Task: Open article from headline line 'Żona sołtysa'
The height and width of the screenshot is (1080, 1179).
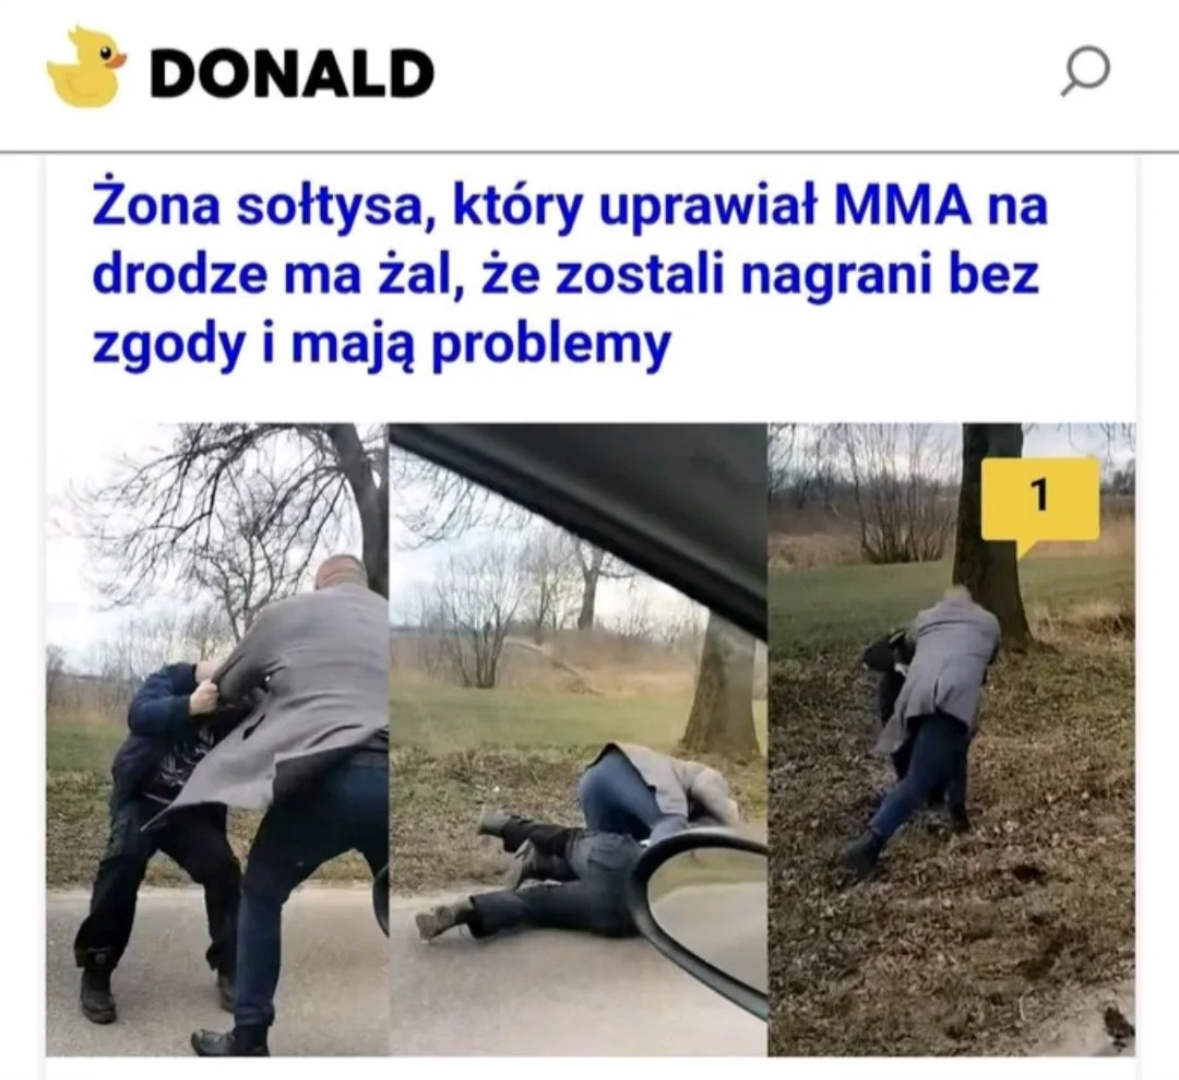Action: point(569,206)
